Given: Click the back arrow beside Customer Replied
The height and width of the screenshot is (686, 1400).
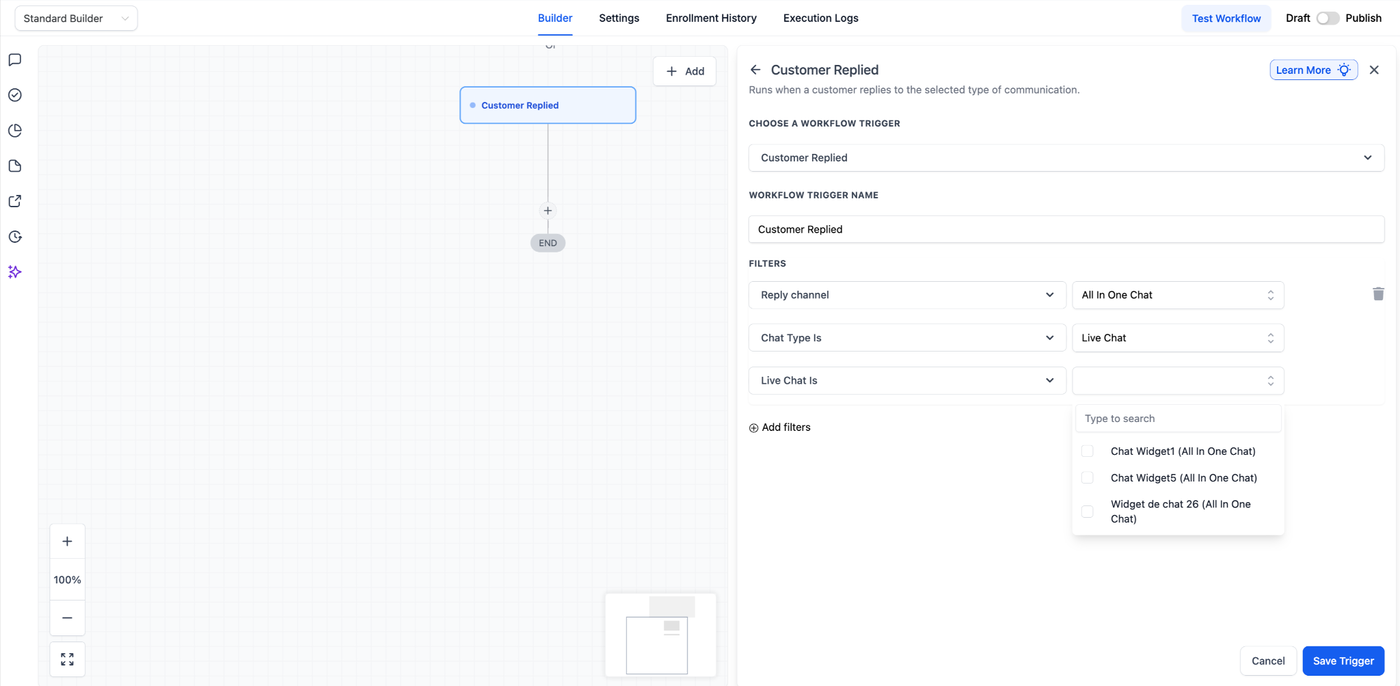Looking at the screenshot, I should pos(756,70).
